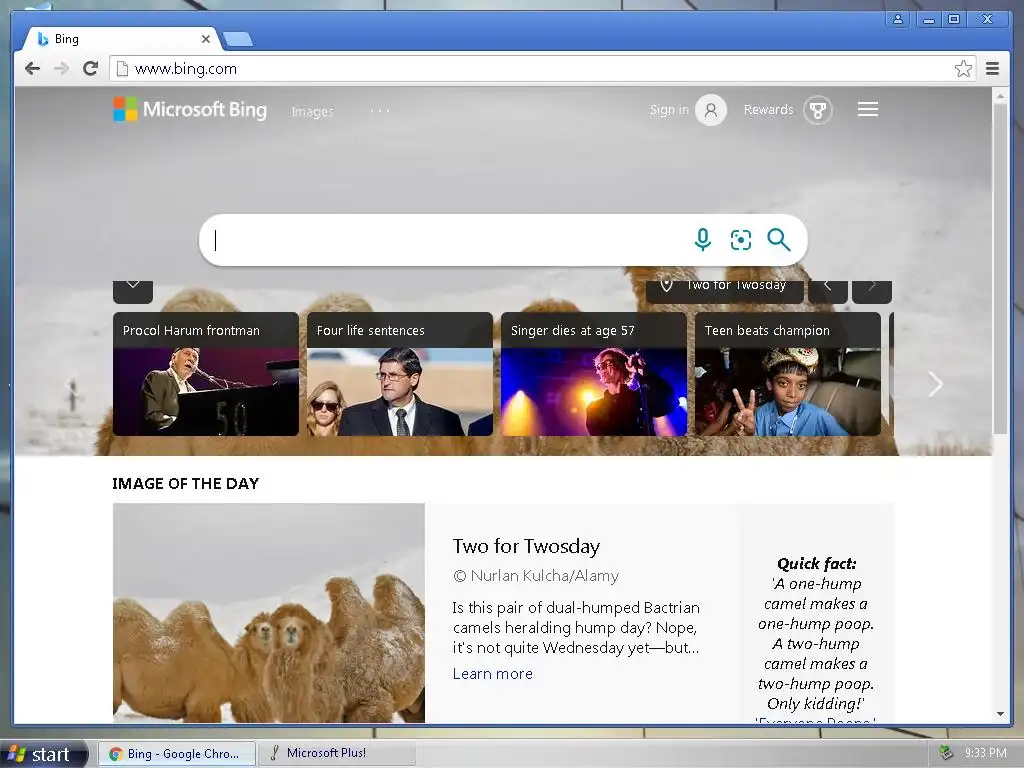Select the Bing browser tab
This screenshot has width=1024, height=768.
click(x=121, y=39)
